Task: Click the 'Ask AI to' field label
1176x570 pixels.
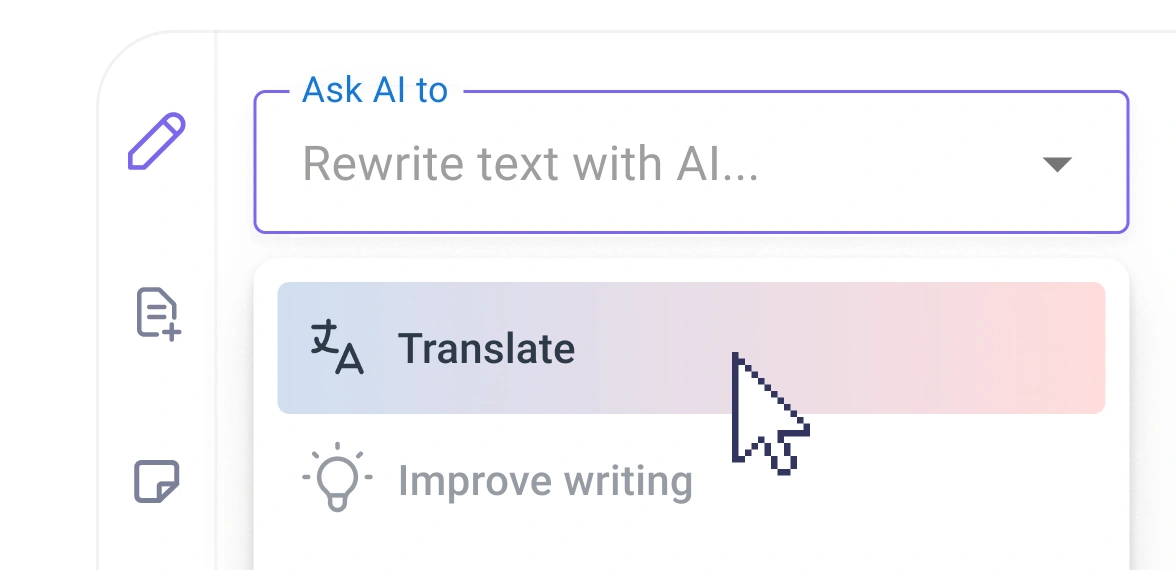Action: pos(375,91)
